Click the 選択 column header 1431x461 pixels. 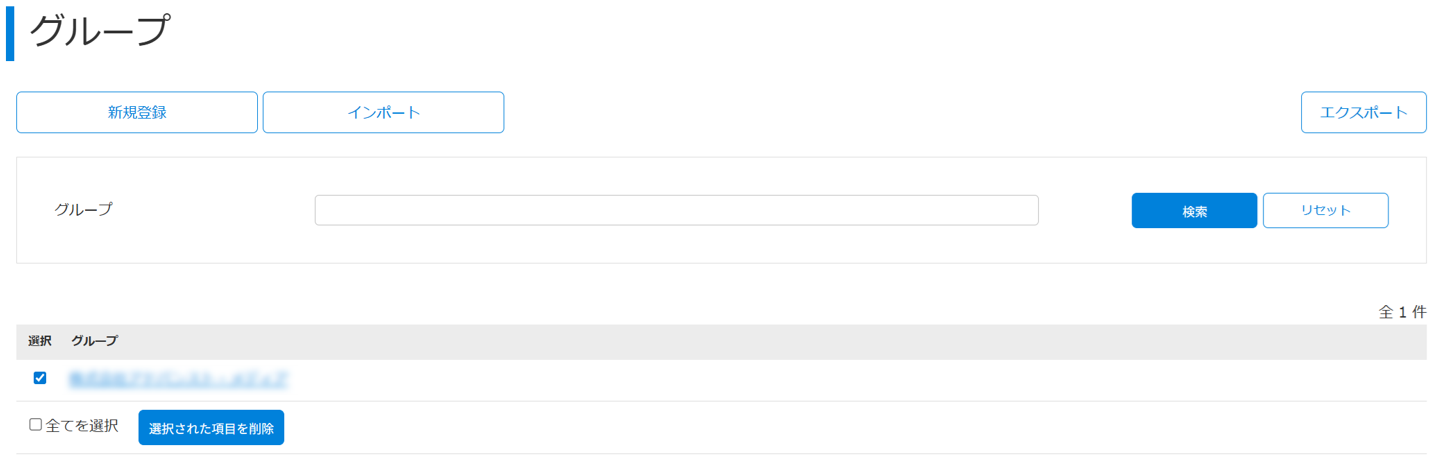tap(40, 341)
